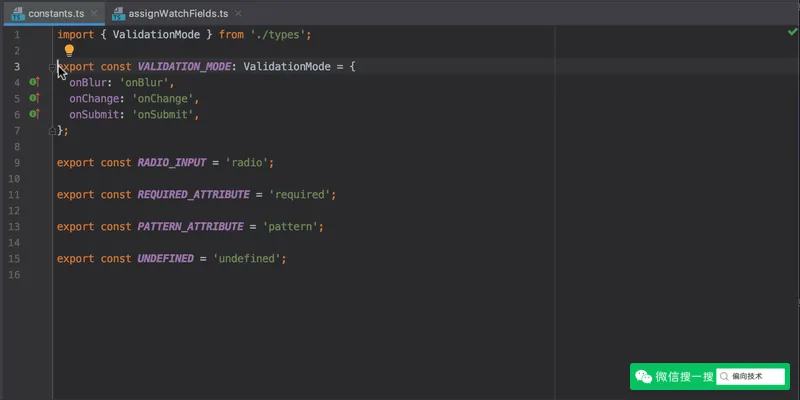The width and height of the screenshot is (800, 400).
Task: Click the WeChat search box reading 偏向技术
Action: pyautogui.click(x=751, y=377)
